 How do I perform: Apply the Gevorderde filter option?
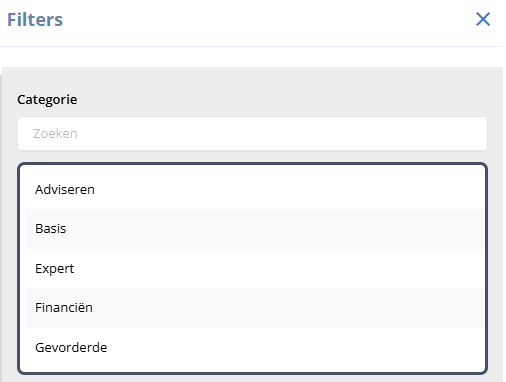pos(254,347)
